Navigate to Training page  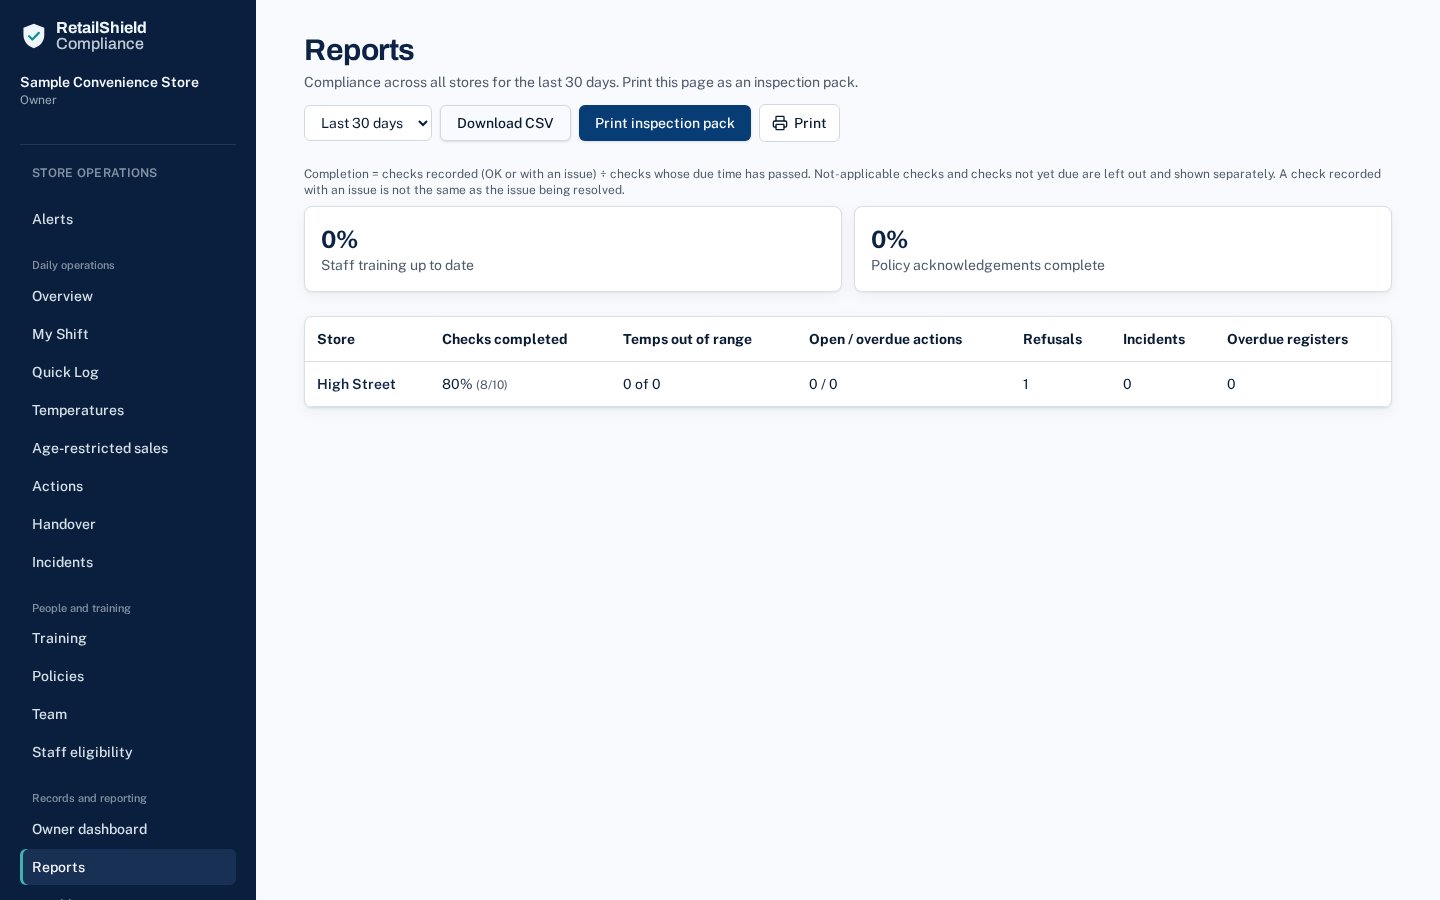[x=128, y=638]
